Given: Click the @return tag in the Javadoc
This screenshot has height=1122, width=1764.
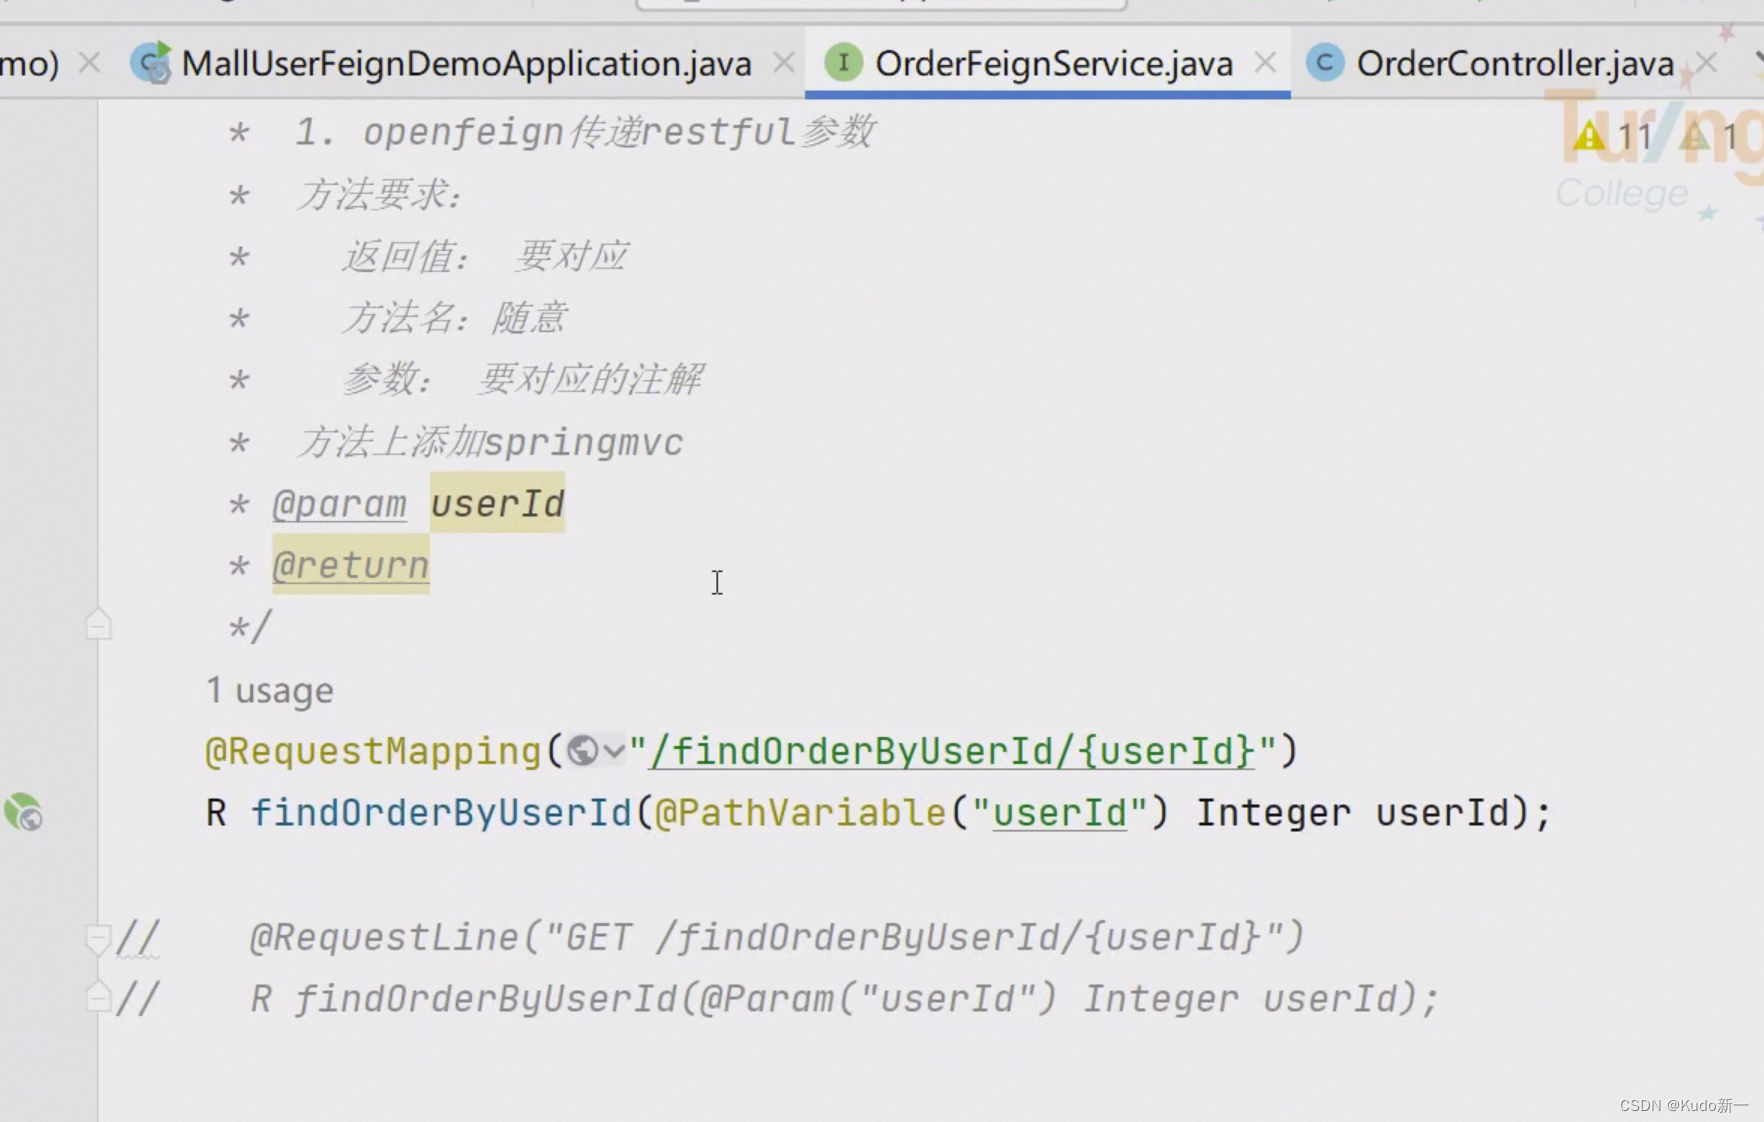Looking at the screenshot, I should (350, 566).
